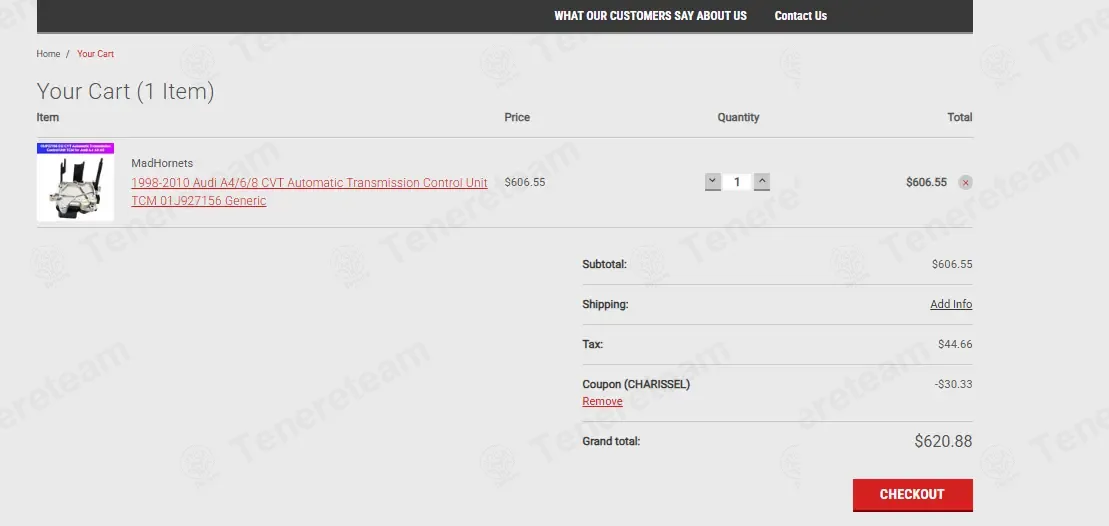The image size is (1109, 526).
Task: Open the Contact Us menu item
Action: [800, 16]
